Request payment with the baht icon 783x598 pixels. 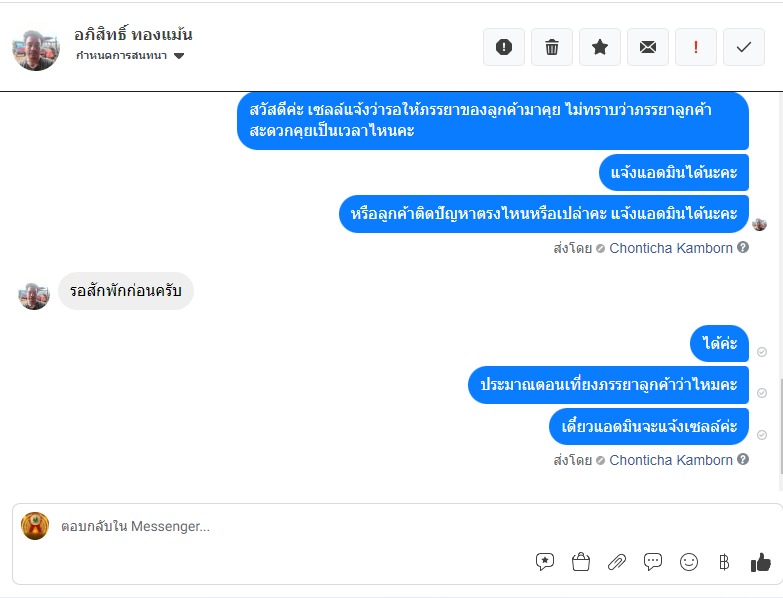point(724,562)
